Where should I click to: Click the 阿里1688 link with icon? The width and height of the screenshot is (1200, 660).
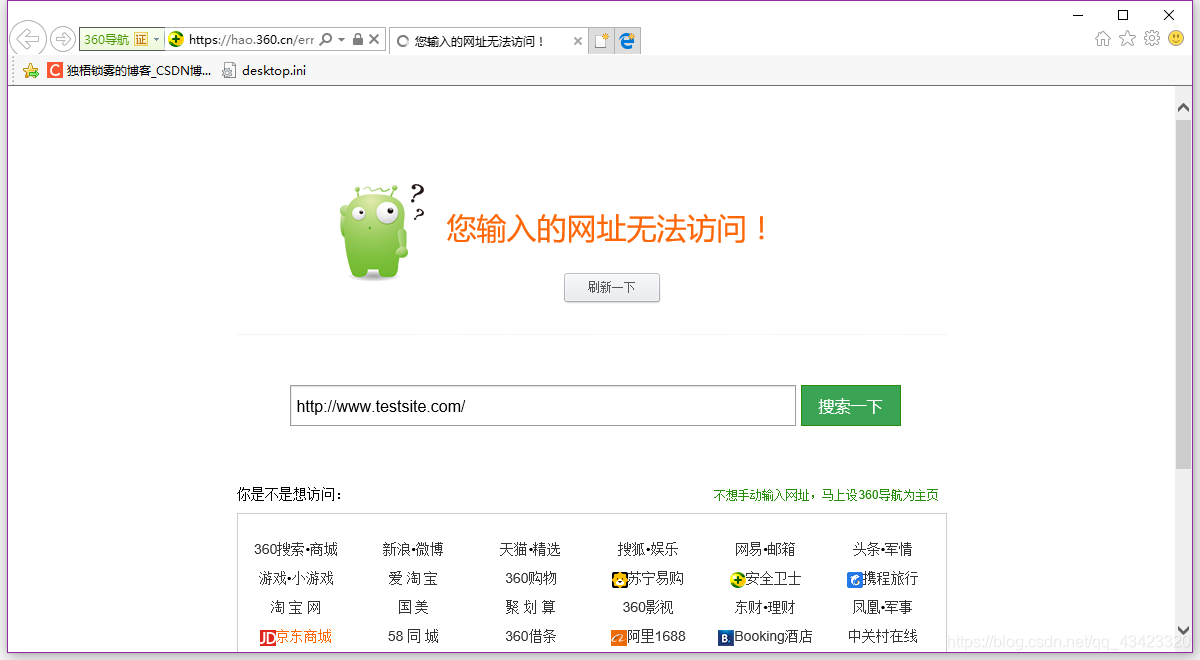[648, 637]
